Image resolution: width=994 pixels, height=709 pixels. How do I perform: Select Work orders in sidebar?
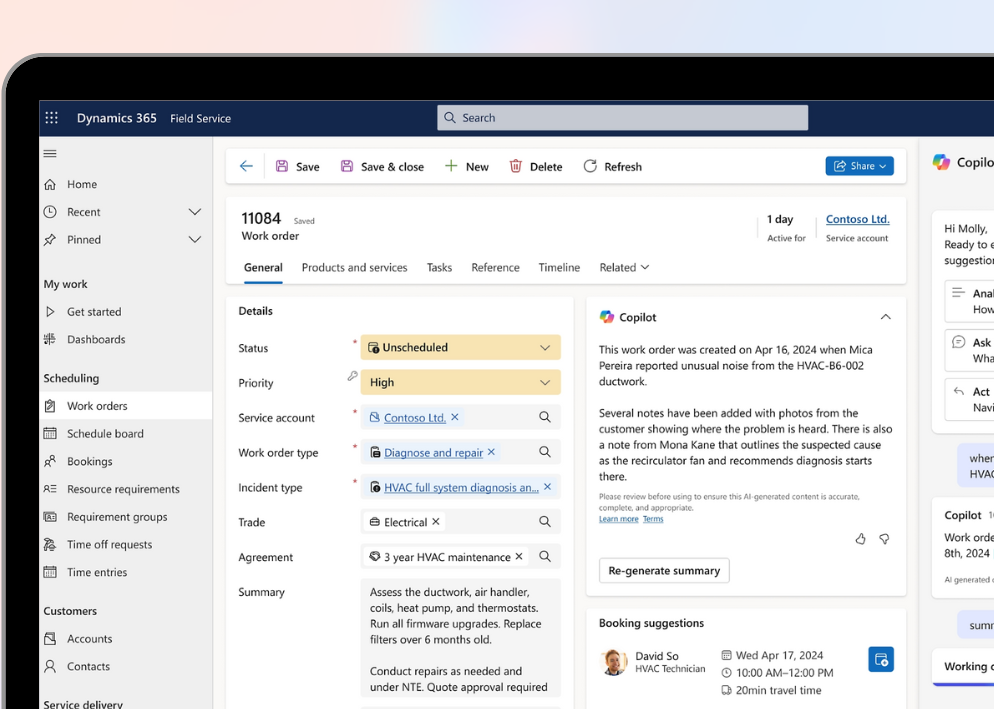point(126,406)
